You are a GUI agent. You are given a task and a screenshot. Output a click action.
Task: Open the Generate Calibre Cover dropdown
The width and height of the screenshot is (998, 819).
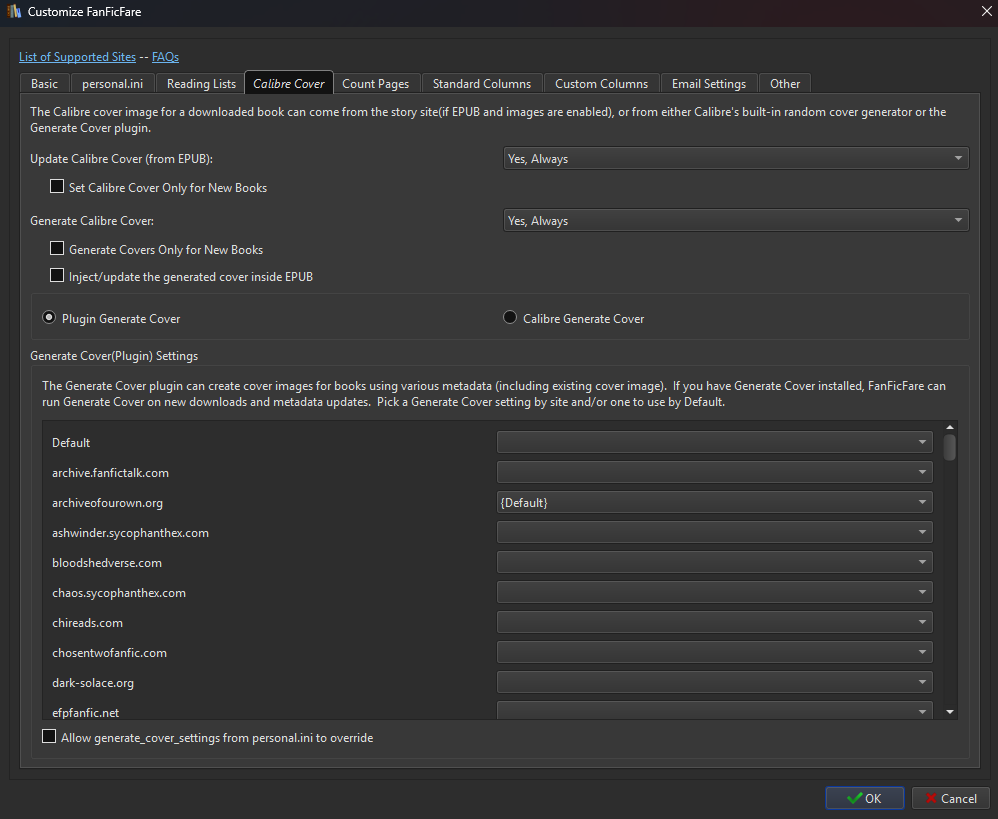pos(735,221)
